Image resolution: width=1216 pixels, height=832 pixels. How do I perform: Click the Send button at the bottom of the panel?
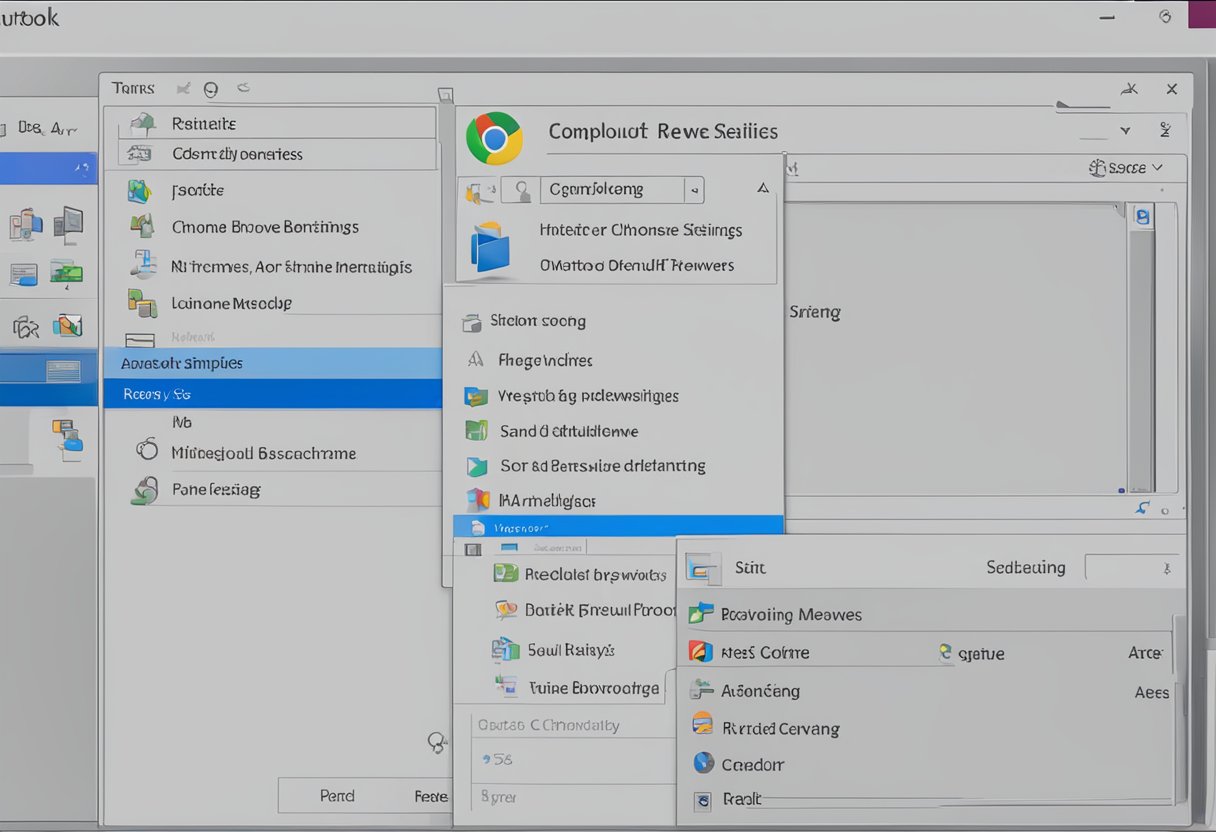pyautogui.click(x=337, y=795)
